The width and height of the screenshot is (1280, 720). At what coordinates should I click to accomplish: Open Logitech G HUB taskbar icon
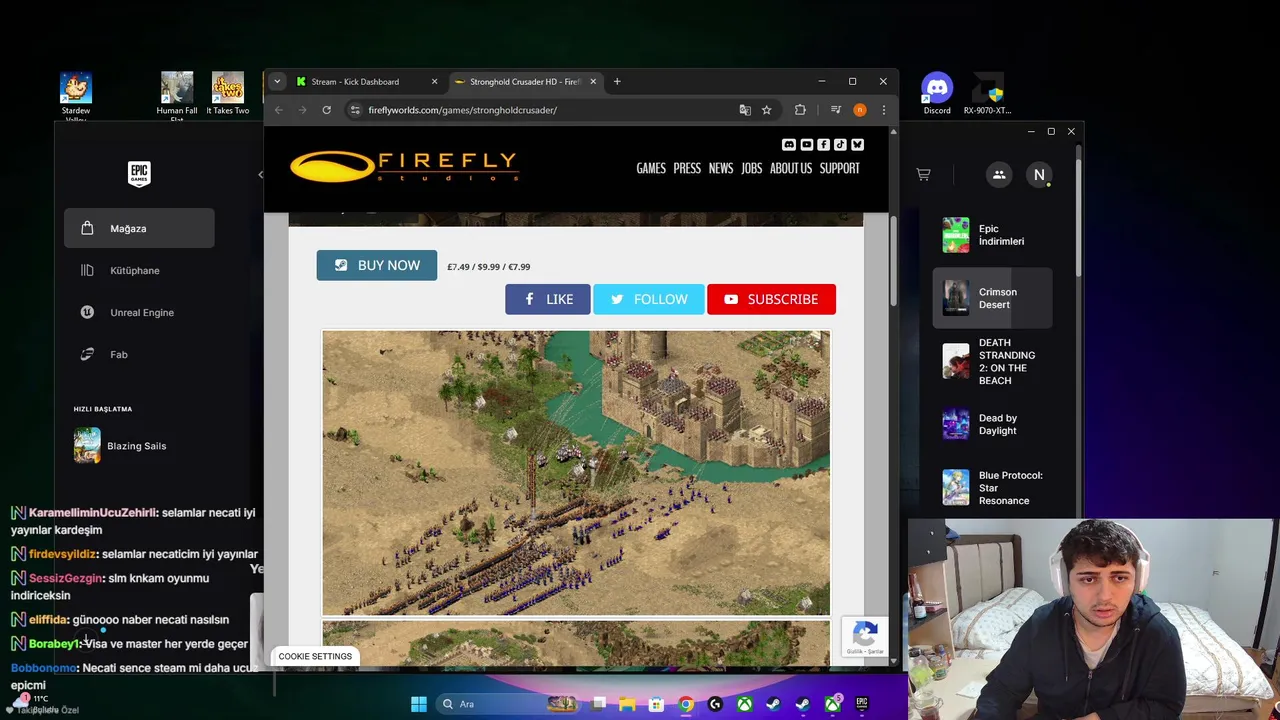pos(715,704)
